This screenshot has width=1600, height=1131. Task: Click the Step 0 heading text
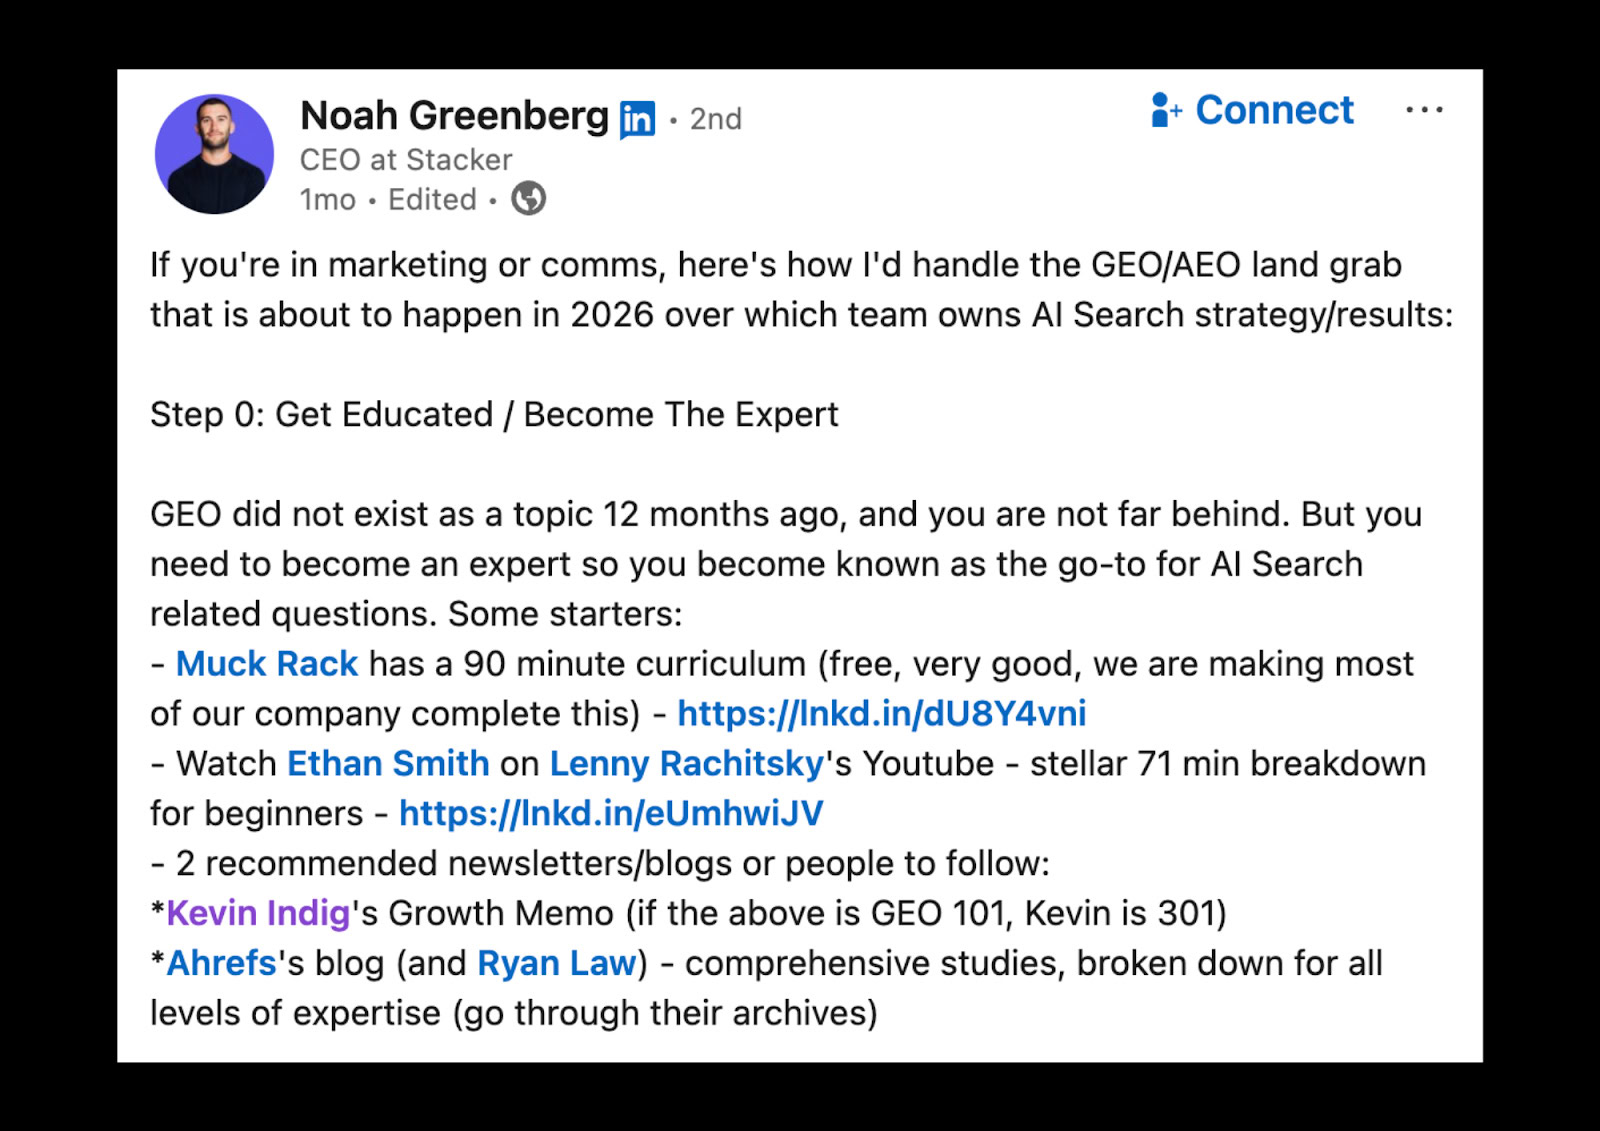(x=494, y=415)
